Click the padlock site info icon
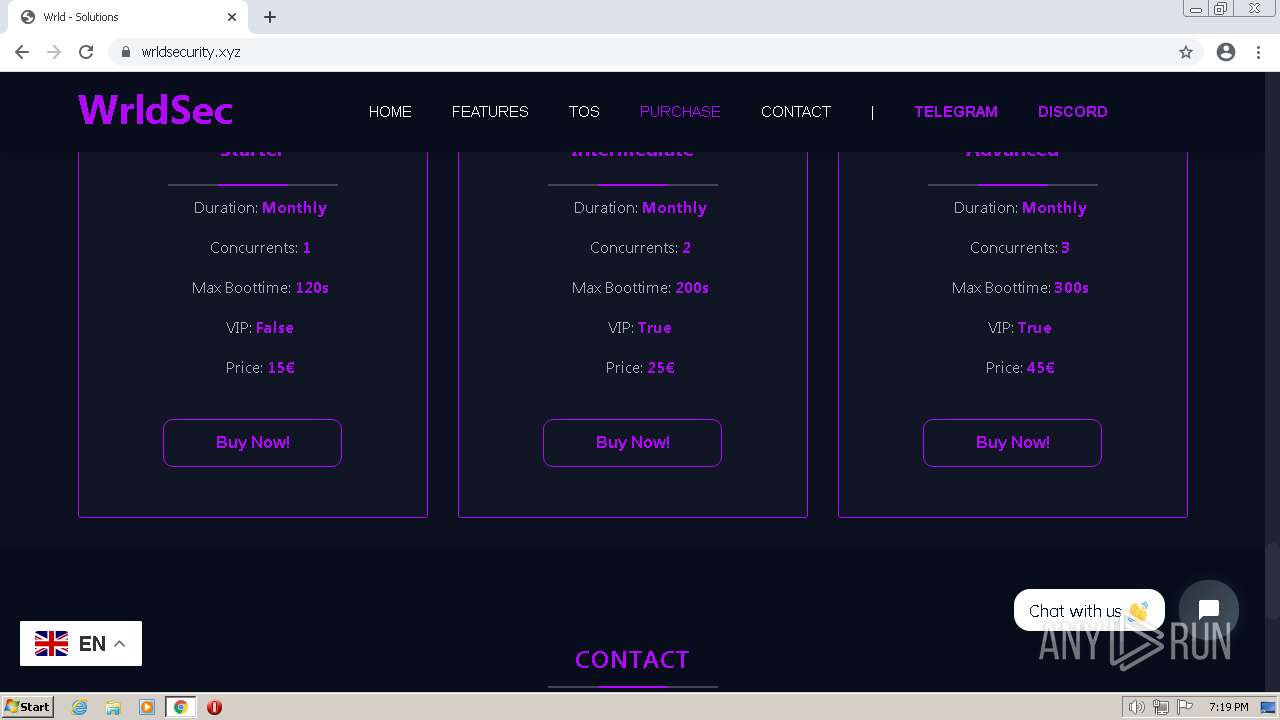Screen dimensions: 1280x720 pyautogui.click(x=126, y=52)
